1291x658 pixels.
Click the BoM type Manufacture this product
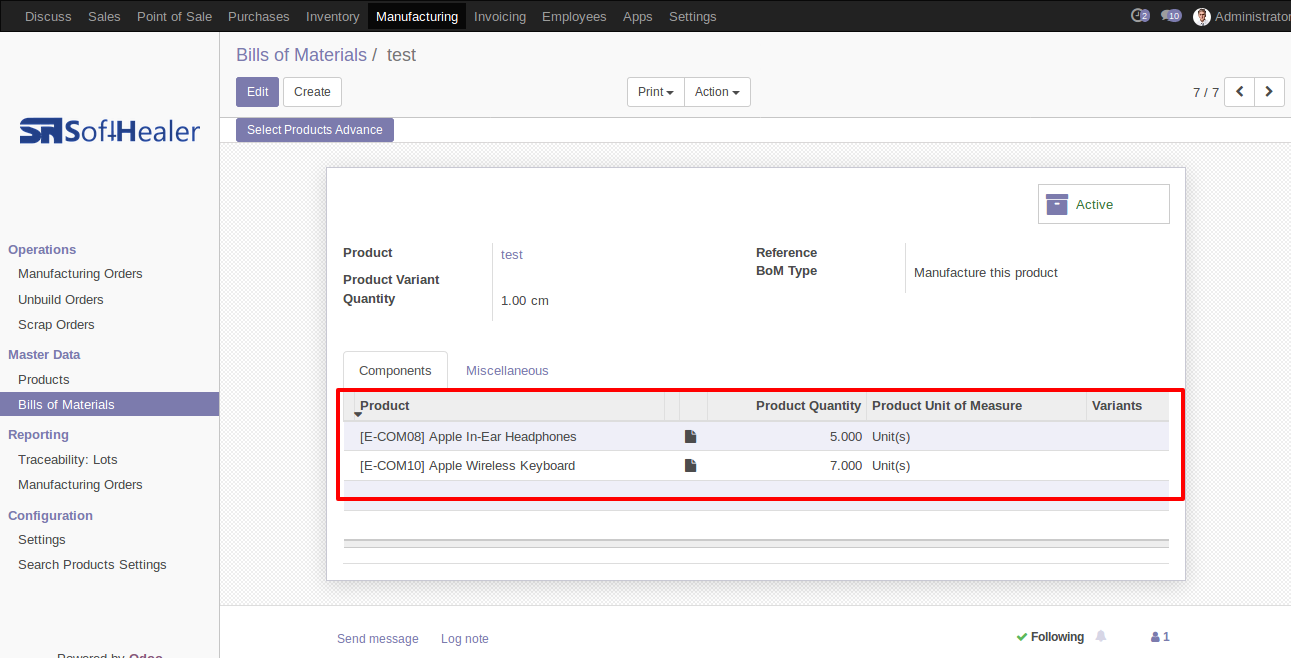coord(986,272)
